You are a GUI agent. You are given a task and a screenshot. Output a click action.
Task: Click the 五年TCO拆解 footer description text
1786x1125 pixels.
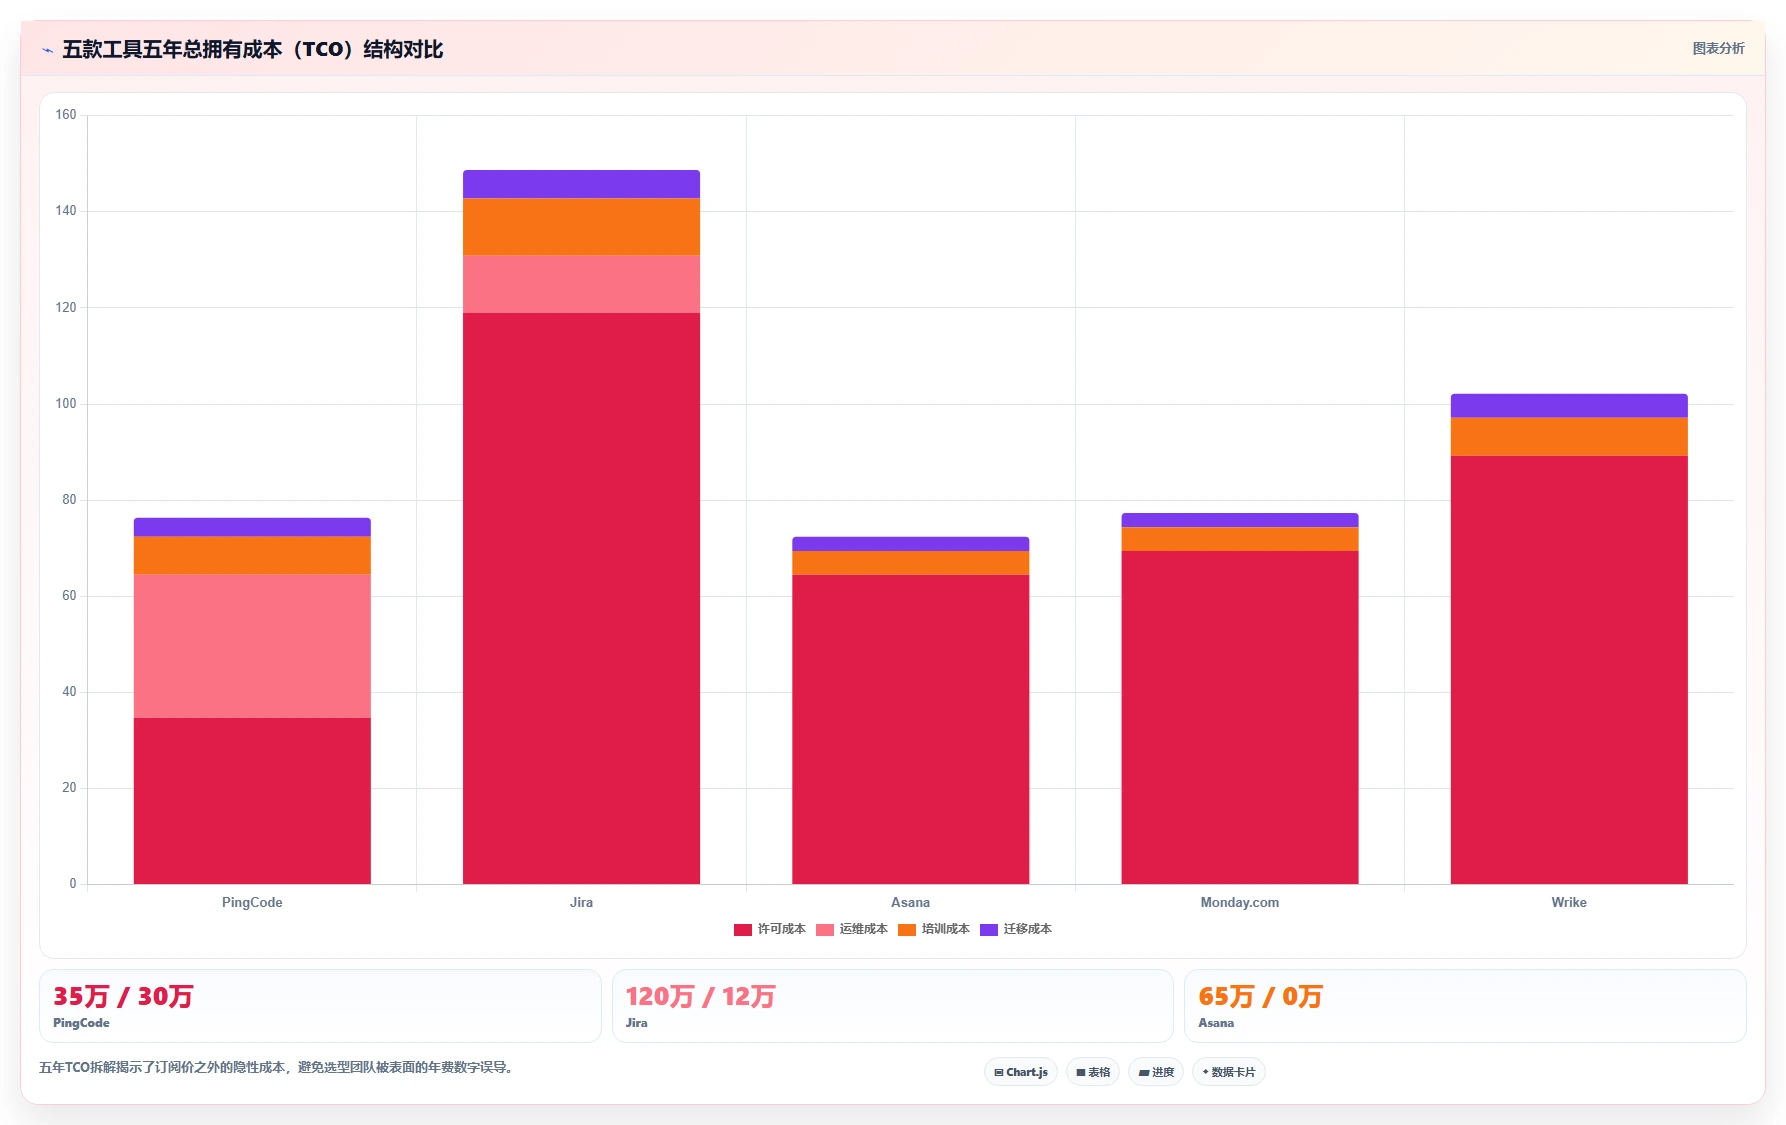point(277,1067)
